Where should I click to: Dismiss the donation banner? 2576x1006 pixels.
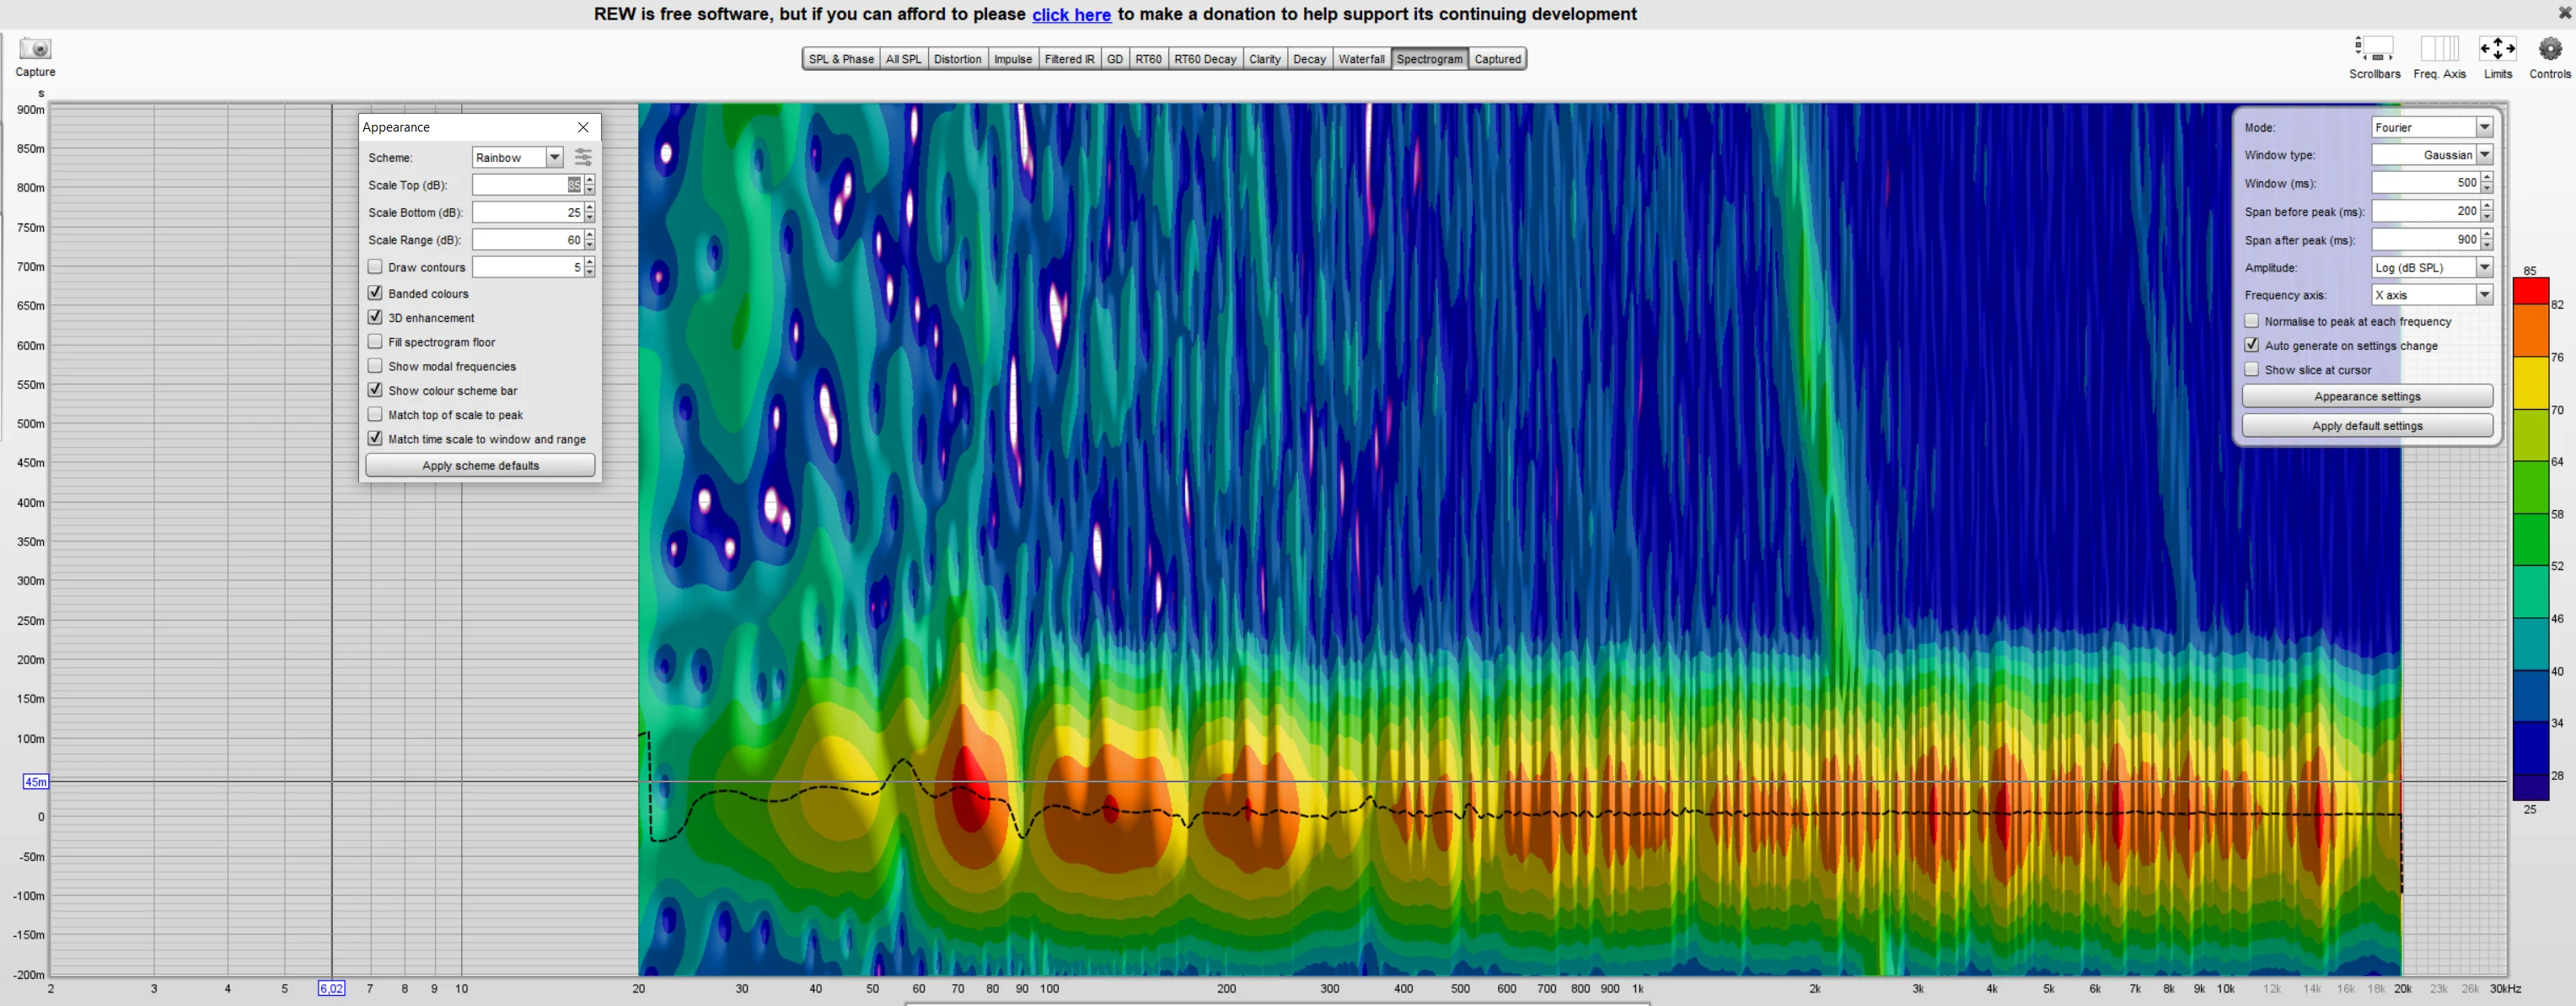coord(2564,13)
